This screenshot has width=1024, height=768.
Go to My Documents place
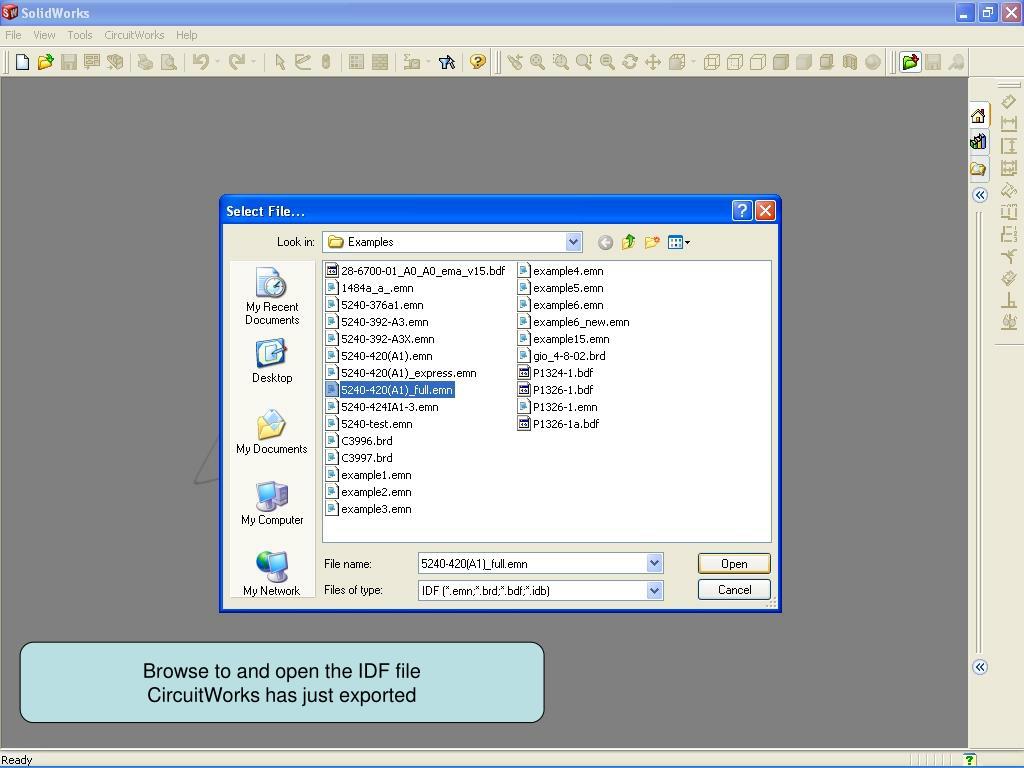tap(272, 432)
